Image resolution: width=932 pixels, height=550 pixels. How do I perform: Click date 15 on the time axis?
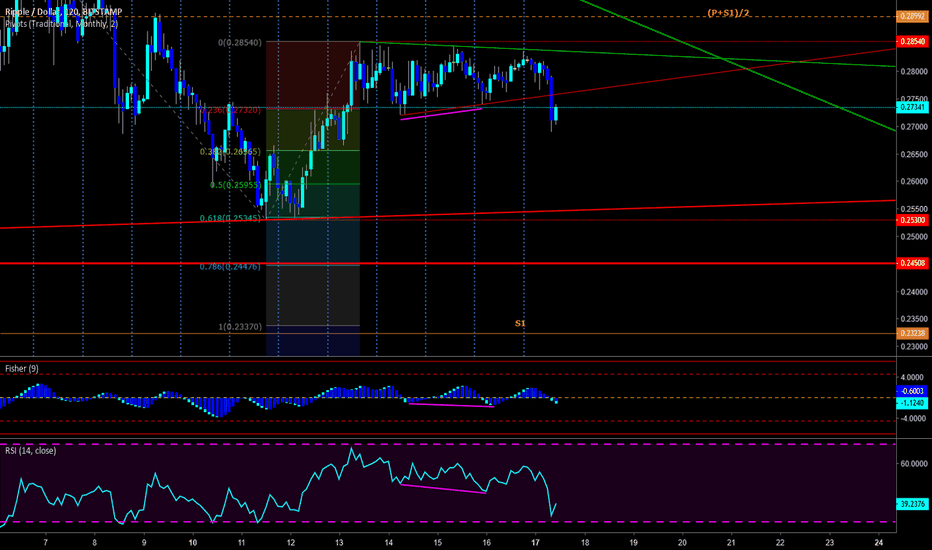point(437,542)
